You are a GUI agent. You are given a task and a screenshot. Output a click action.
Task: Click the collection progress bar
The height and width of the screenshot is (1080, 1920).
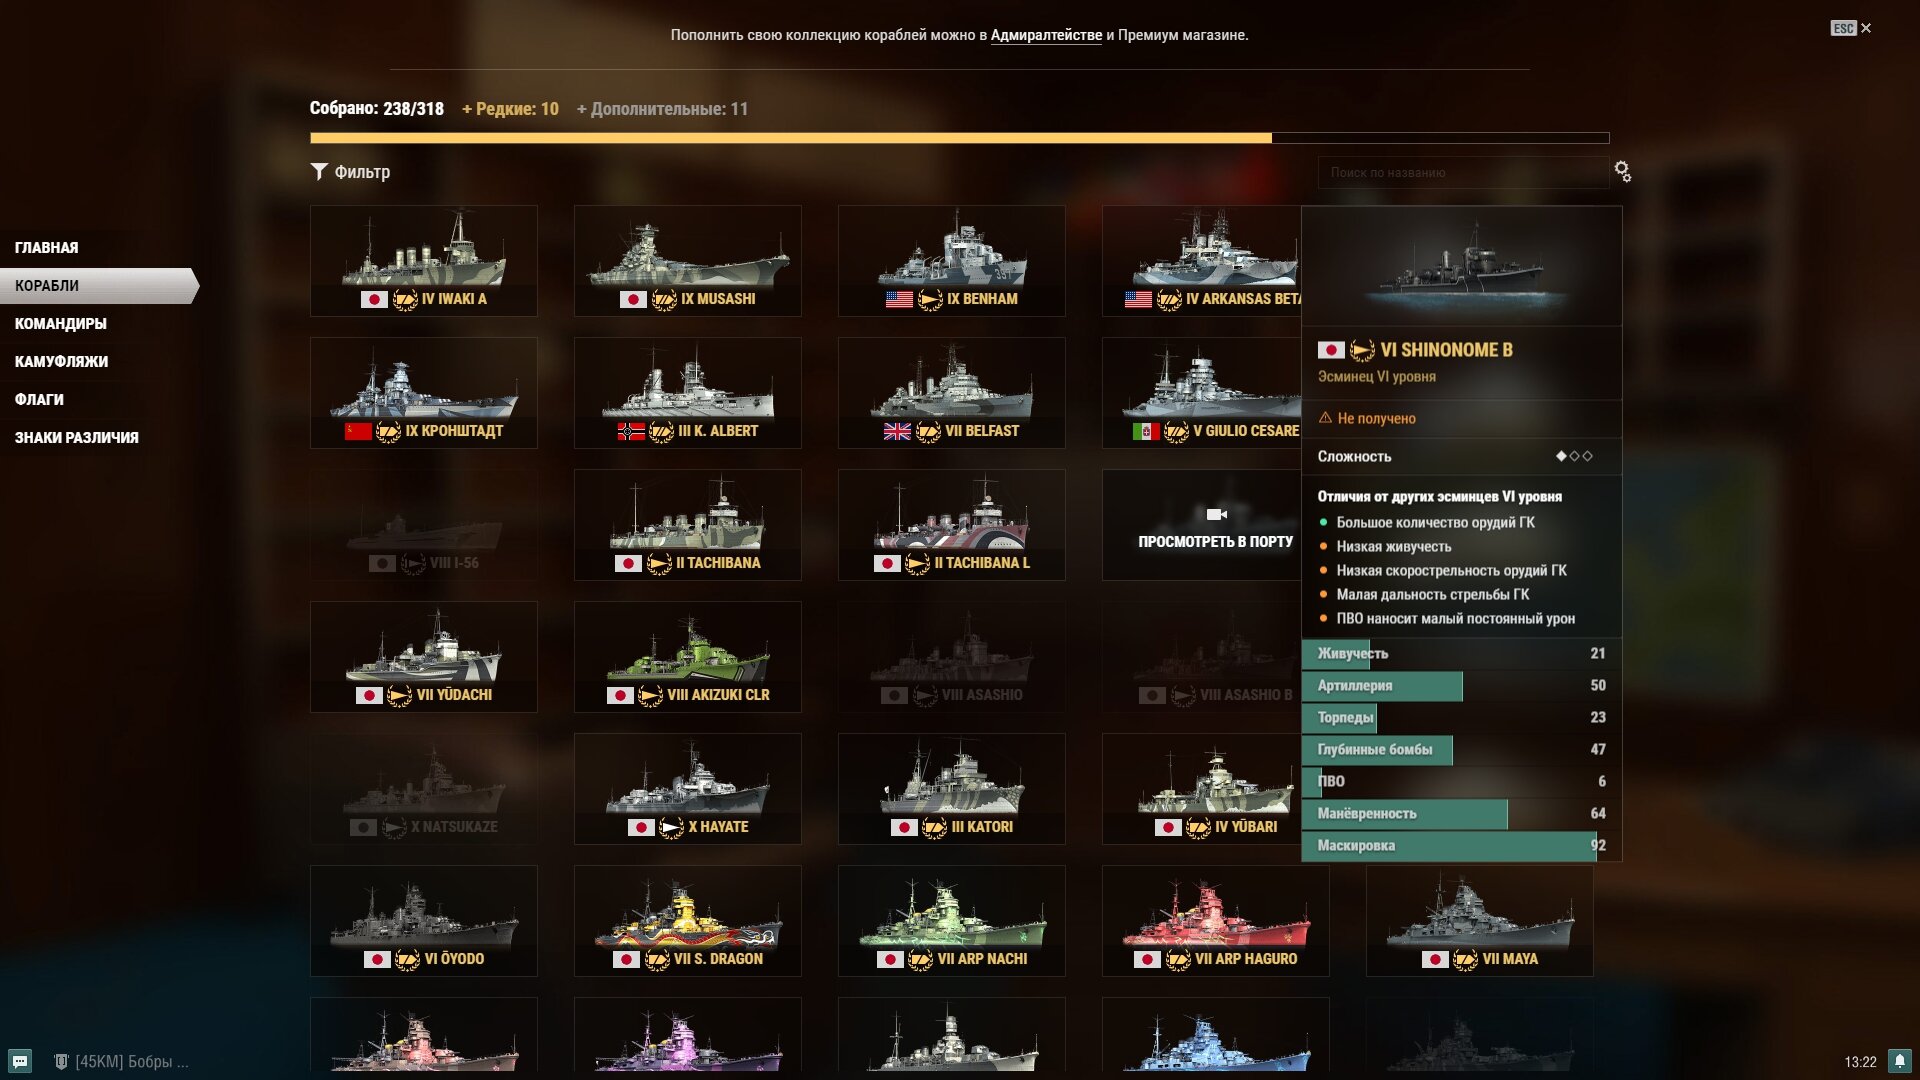959,138
